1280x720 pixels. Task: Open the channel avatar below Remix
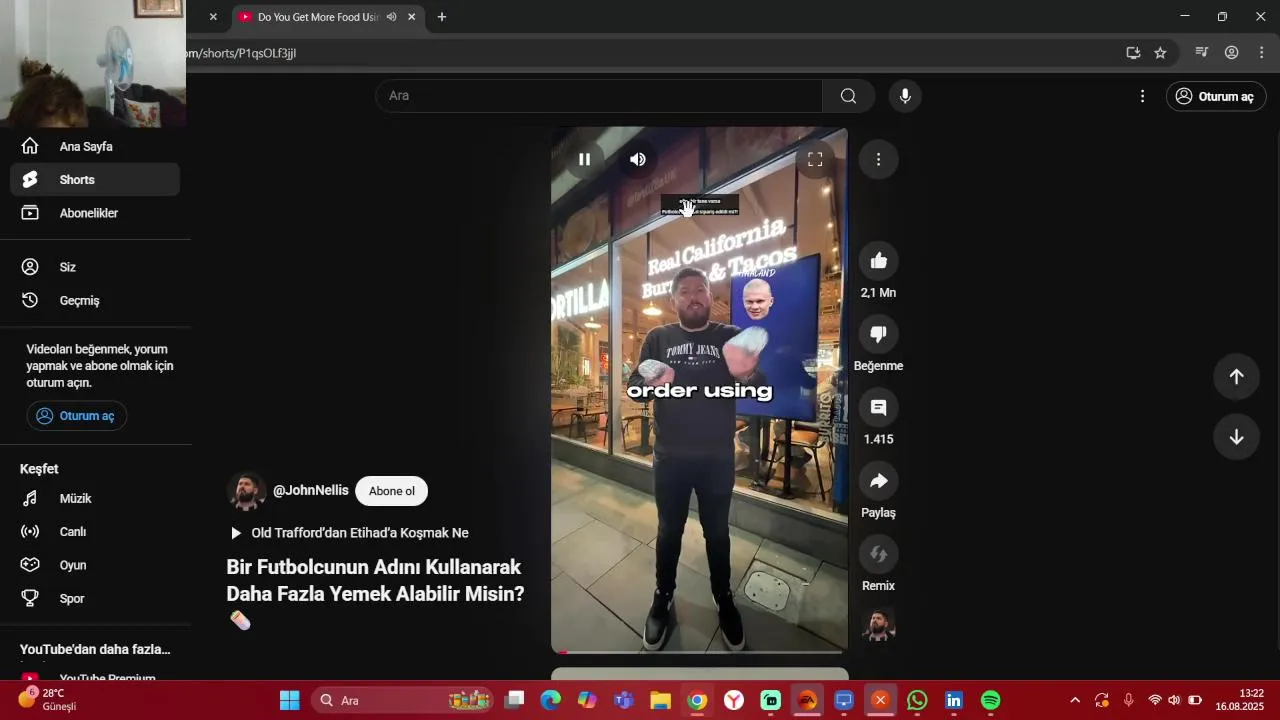(878, 625)
